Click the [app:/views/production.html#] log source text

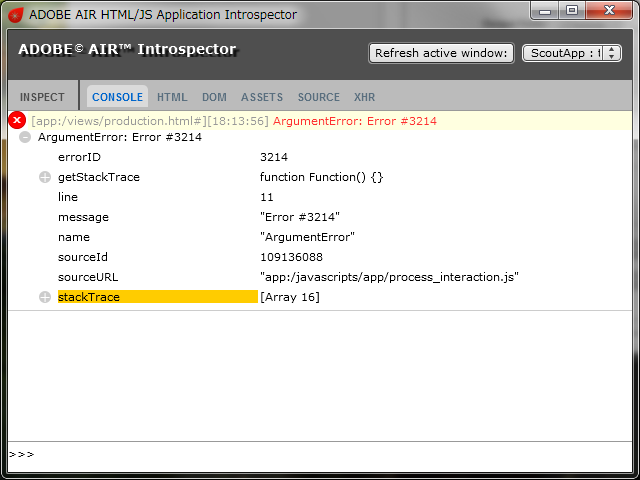[118, 121]
